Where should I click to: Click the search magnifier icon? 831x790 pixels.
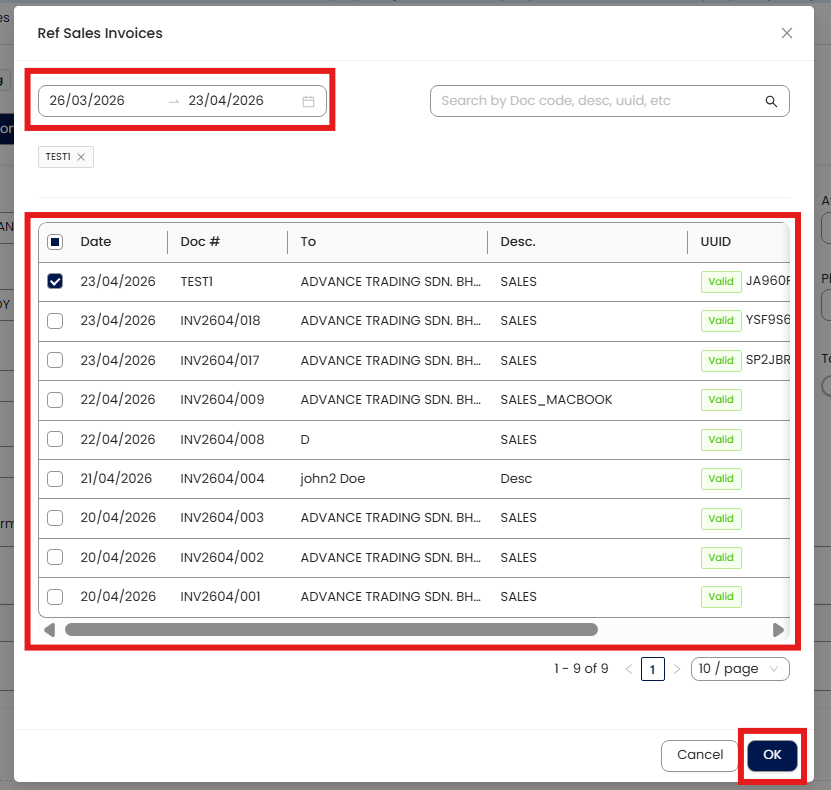click(771, 101)
